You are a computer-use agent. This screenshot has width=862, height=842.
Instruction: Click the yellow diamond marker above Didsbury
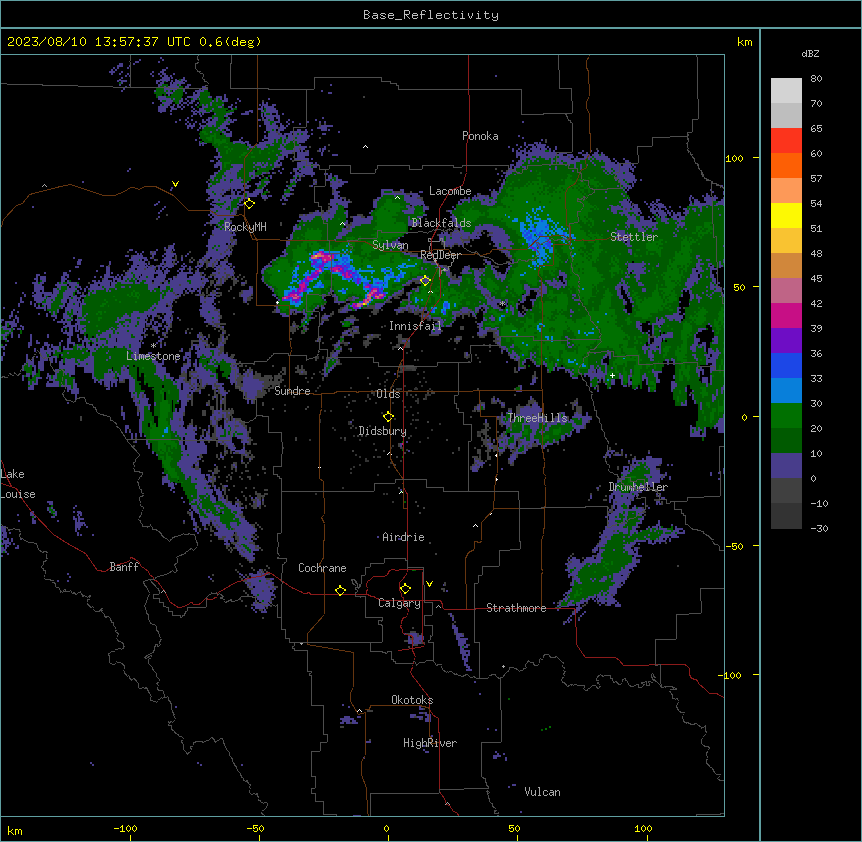click(x=388, y=417)
